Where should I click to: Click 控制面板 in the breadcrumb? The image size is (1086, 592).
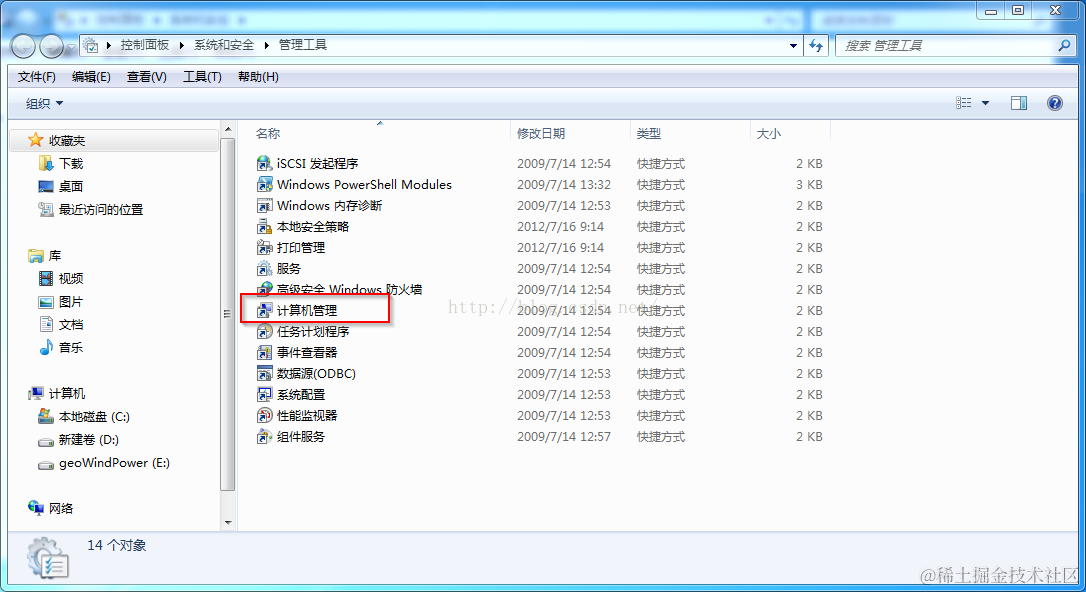pyautogui.click(x=145, y=45)
